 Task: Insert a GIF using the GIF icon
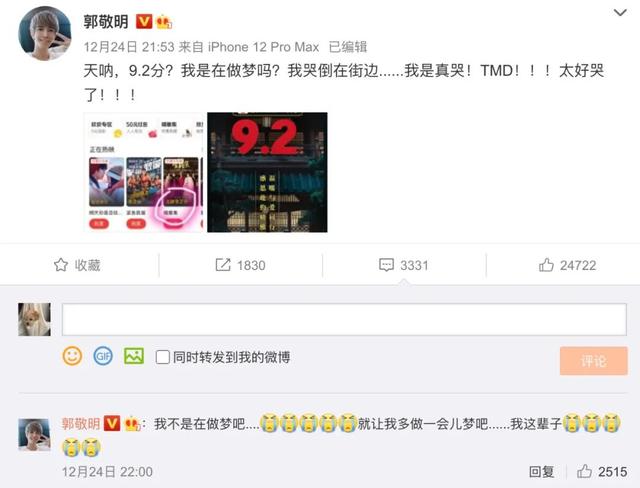tap(103, 356)
